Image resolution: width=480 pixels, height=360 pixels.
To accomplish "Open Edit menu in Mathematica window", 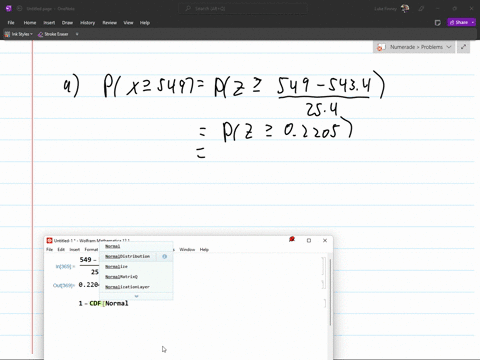I will tap(61, 249).
